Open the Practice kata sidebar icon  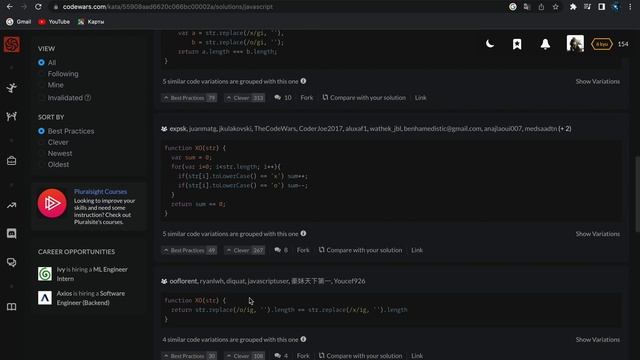click(11, 88)
